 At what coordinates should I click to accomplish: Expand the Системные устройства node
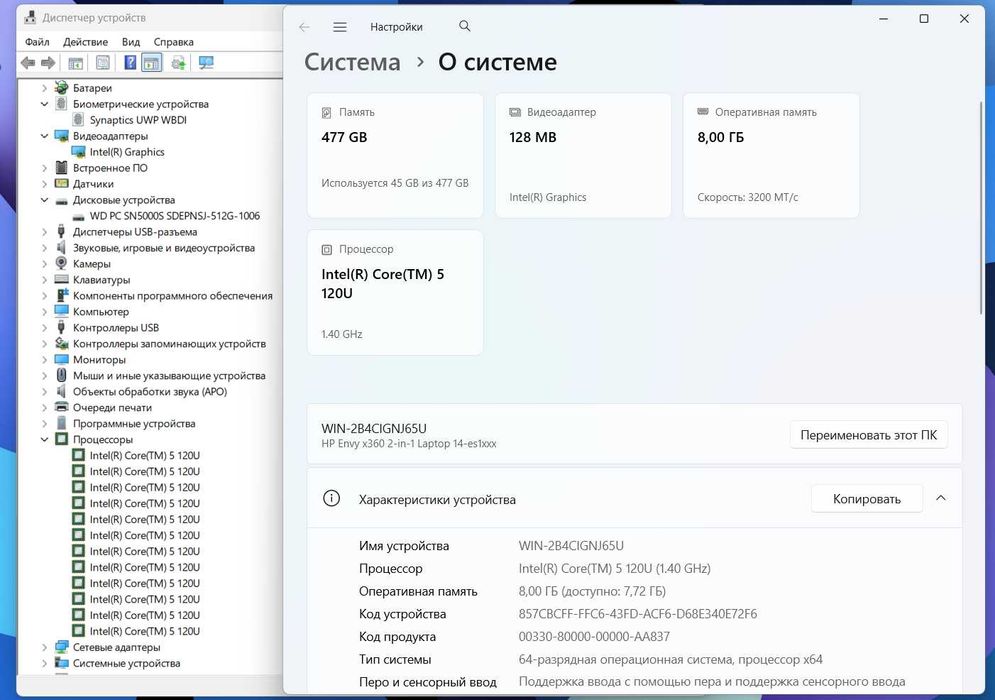[x=44, y=663]
